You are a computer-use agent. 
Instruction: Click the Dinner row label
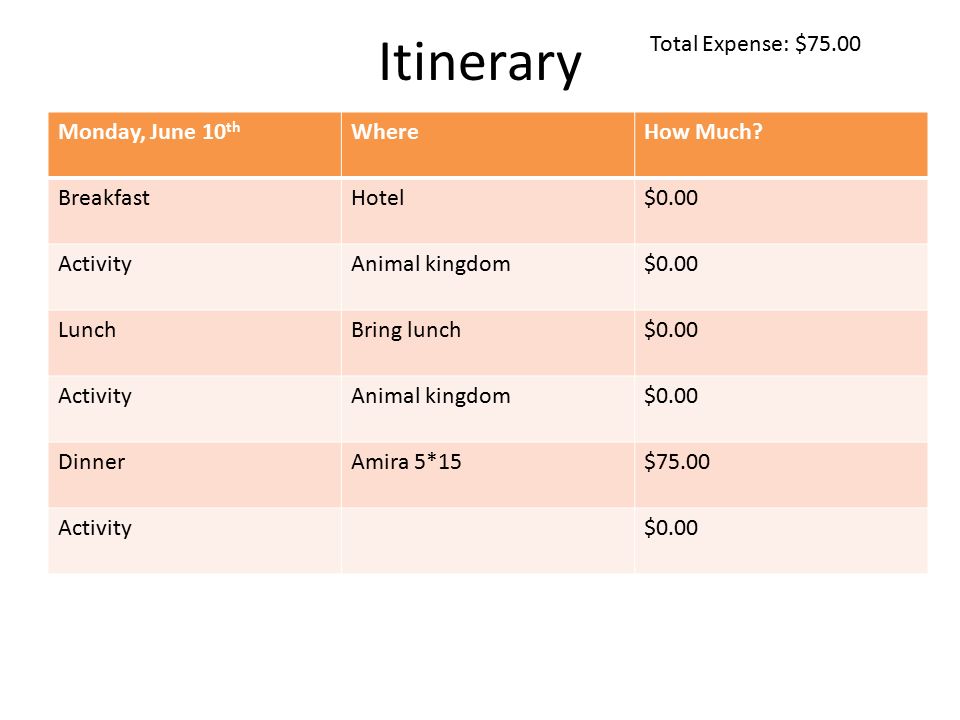coord(195,474)
